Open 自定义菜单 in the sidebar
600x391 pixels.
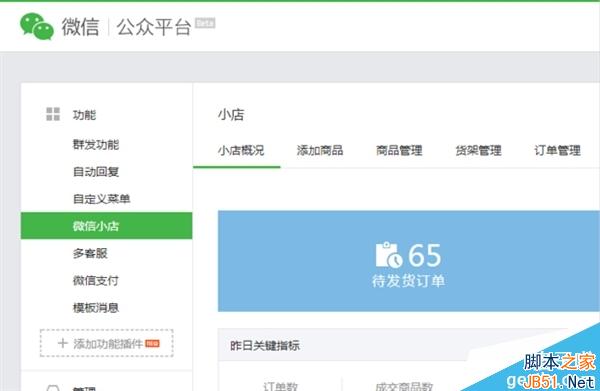point(102,199)
